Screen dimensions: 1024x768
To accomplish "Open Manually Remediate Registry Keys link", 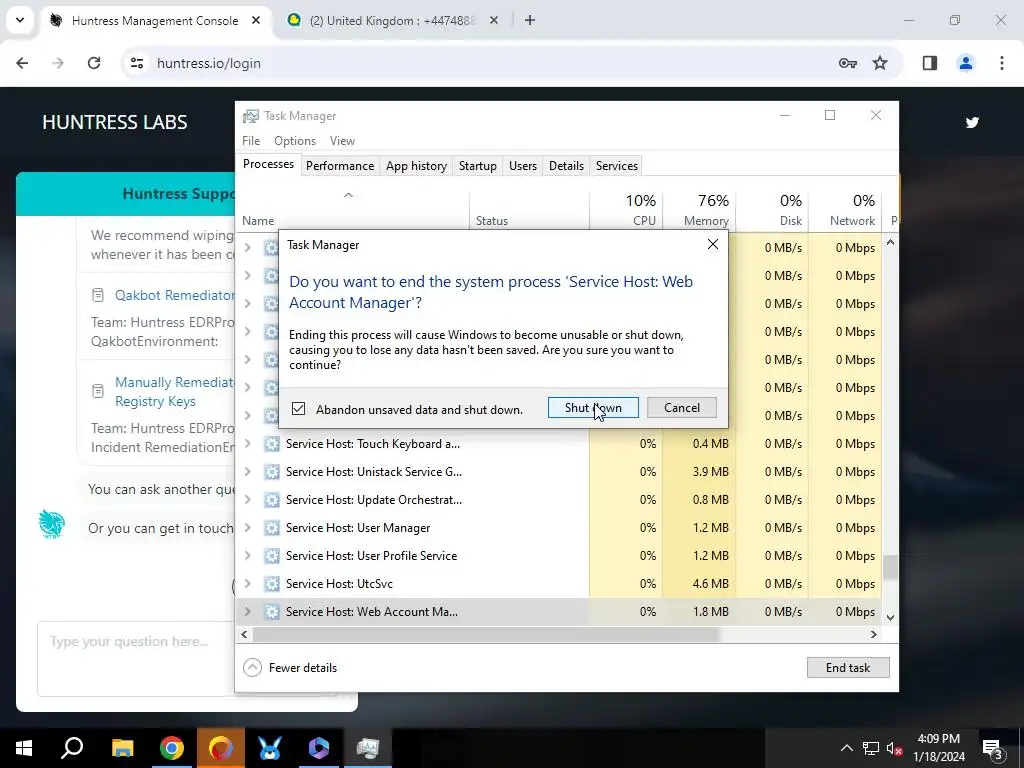I will click(174, 392).
